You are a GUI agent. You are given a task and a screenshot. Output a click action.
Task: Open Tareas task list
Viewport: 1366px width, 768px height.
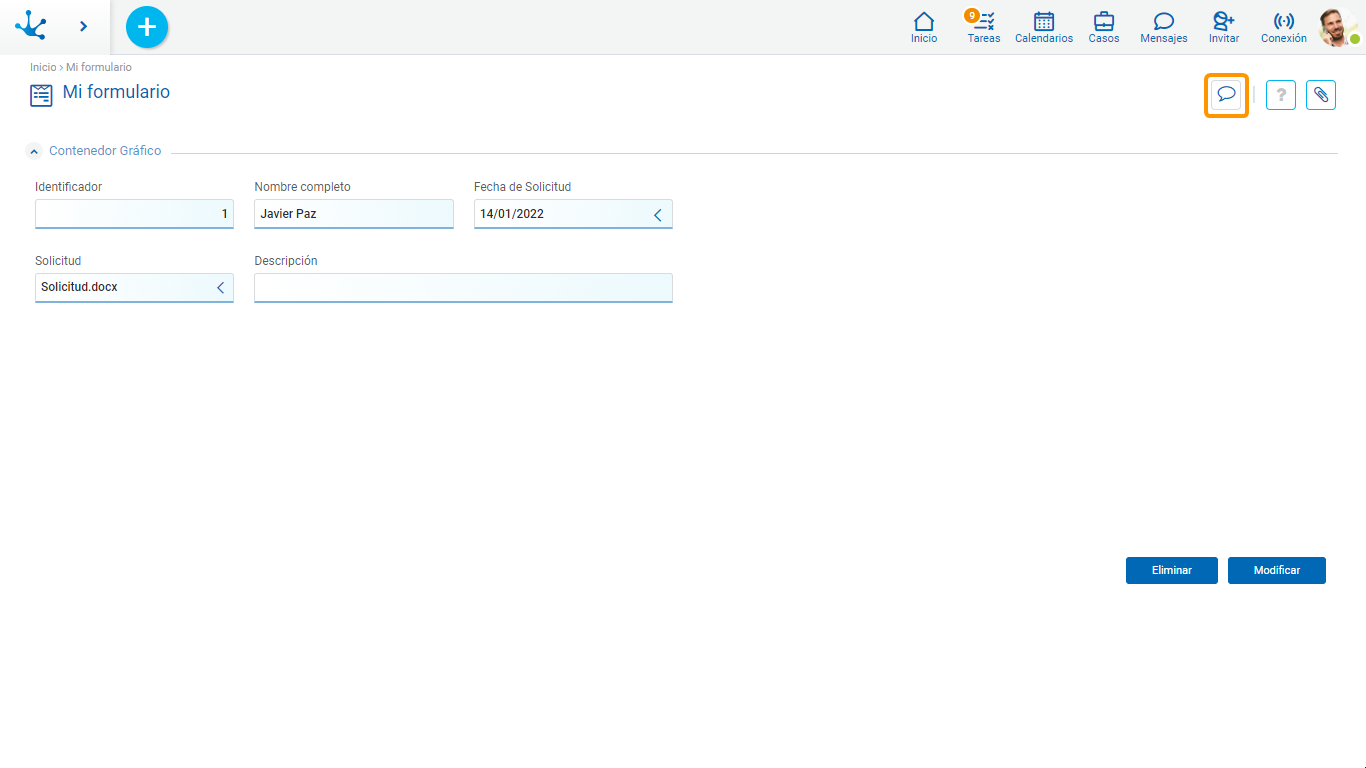pos(984,27)
